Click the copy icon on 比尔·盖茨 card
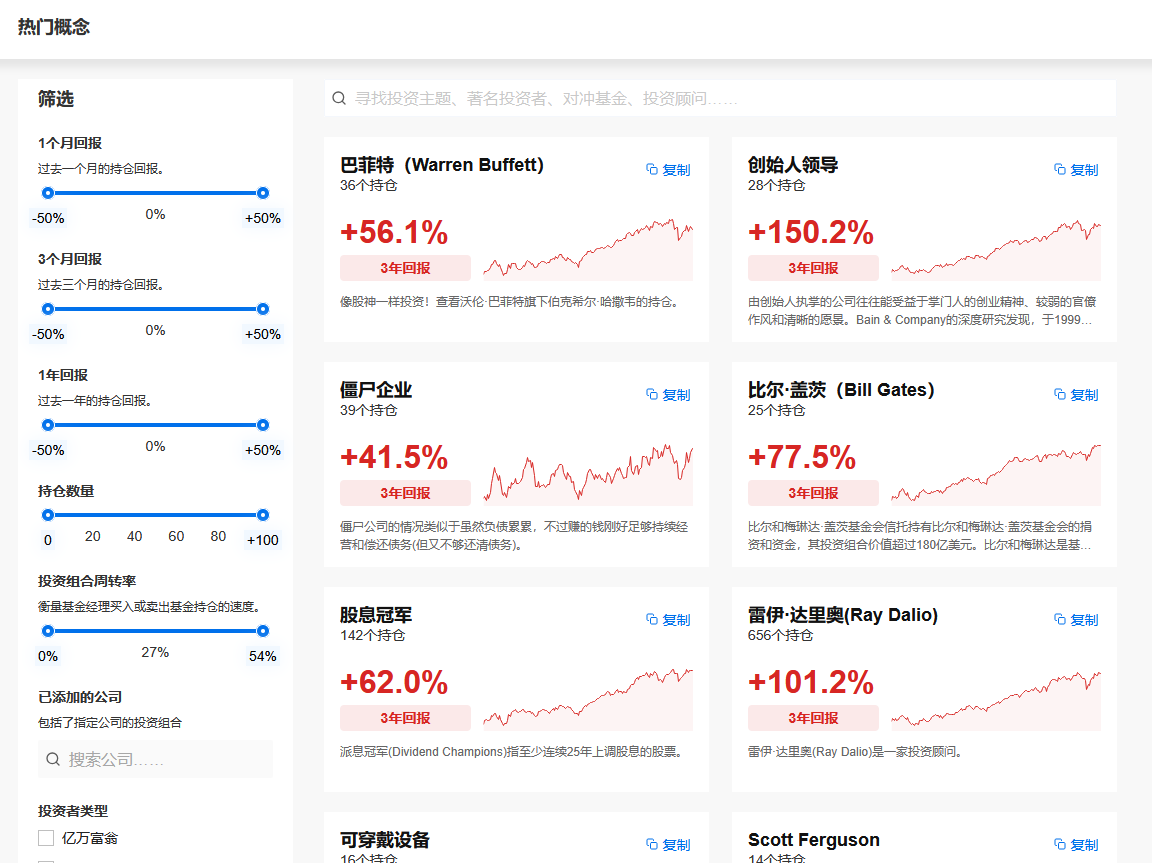The image size is (1152, 863). tap(1059, 394)
